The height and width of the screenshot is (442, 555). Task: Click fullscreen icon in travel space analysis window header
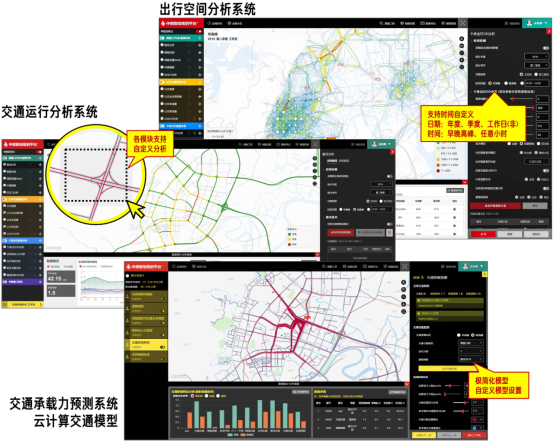[x=463, y=23]
